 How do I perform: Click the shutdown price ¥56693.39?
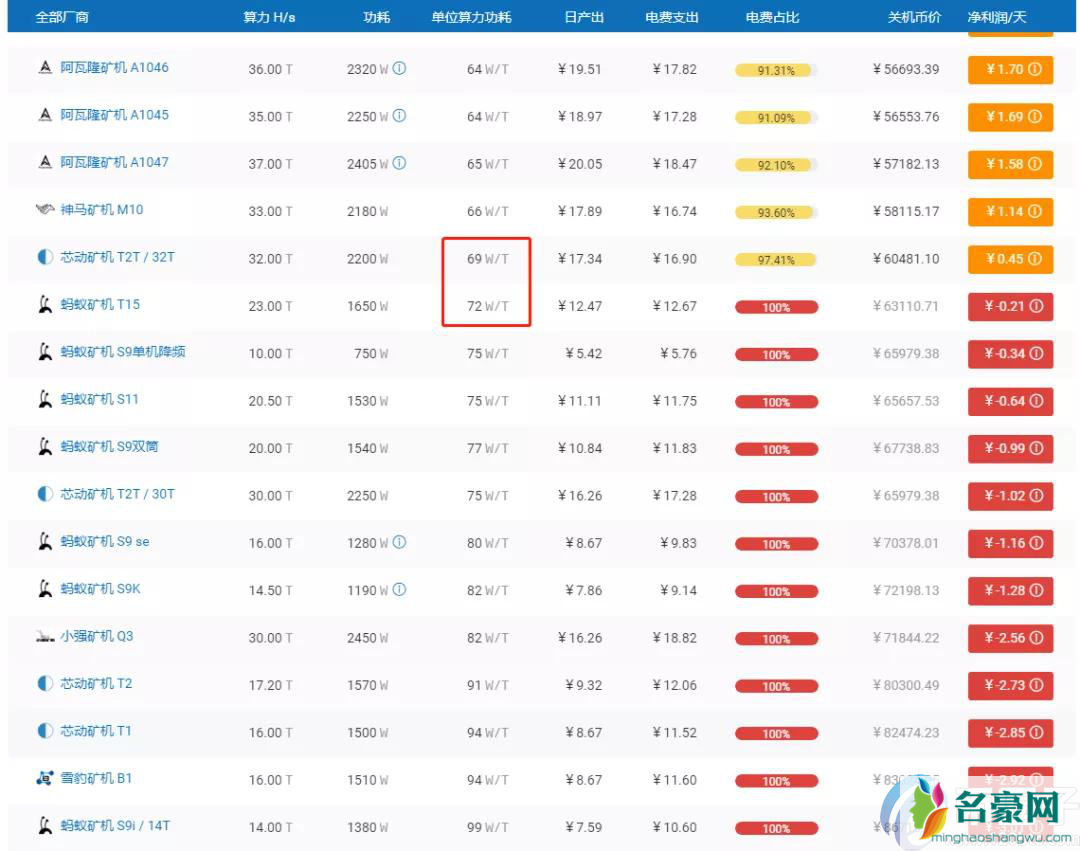tap(906, 69)
